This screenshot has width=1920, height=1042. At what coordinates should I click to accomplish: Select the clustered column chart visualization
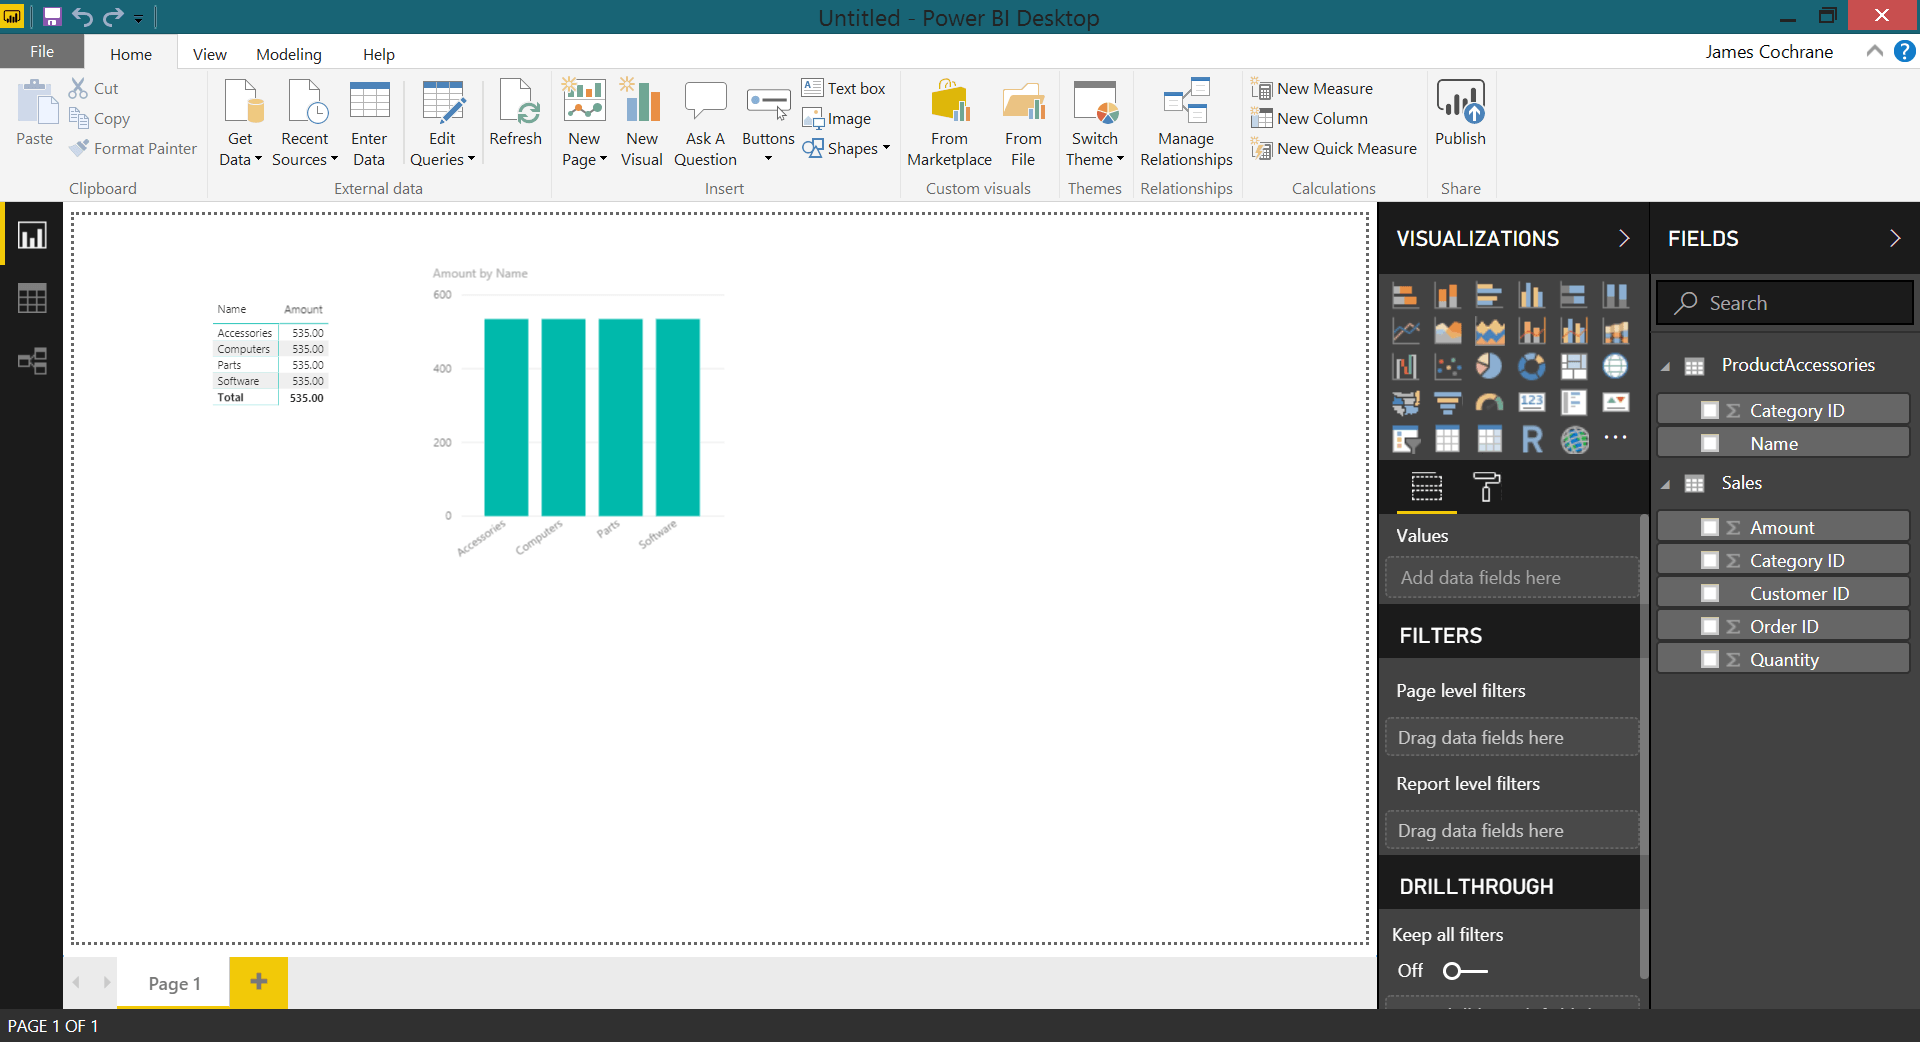click(1531, 295)
